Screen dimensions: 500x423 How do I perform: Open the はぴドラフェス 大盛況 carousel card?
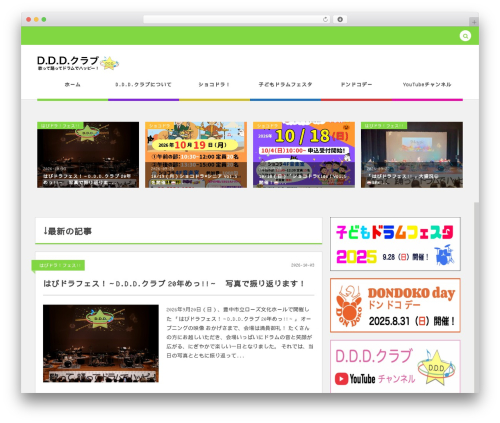point(412,155)
